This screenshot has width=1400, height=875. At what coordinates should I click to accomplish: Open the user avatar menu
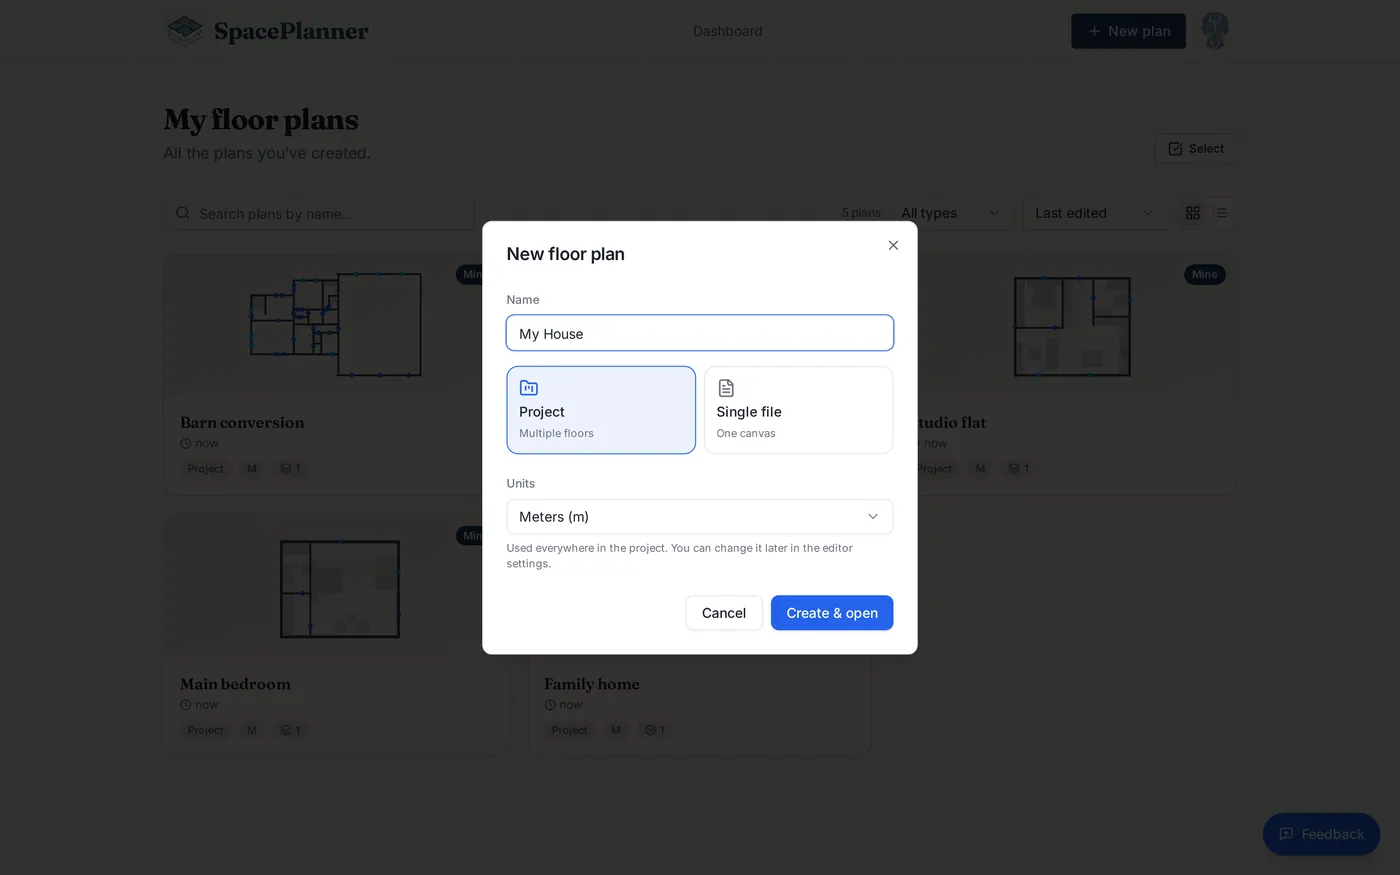(1215, 31)
